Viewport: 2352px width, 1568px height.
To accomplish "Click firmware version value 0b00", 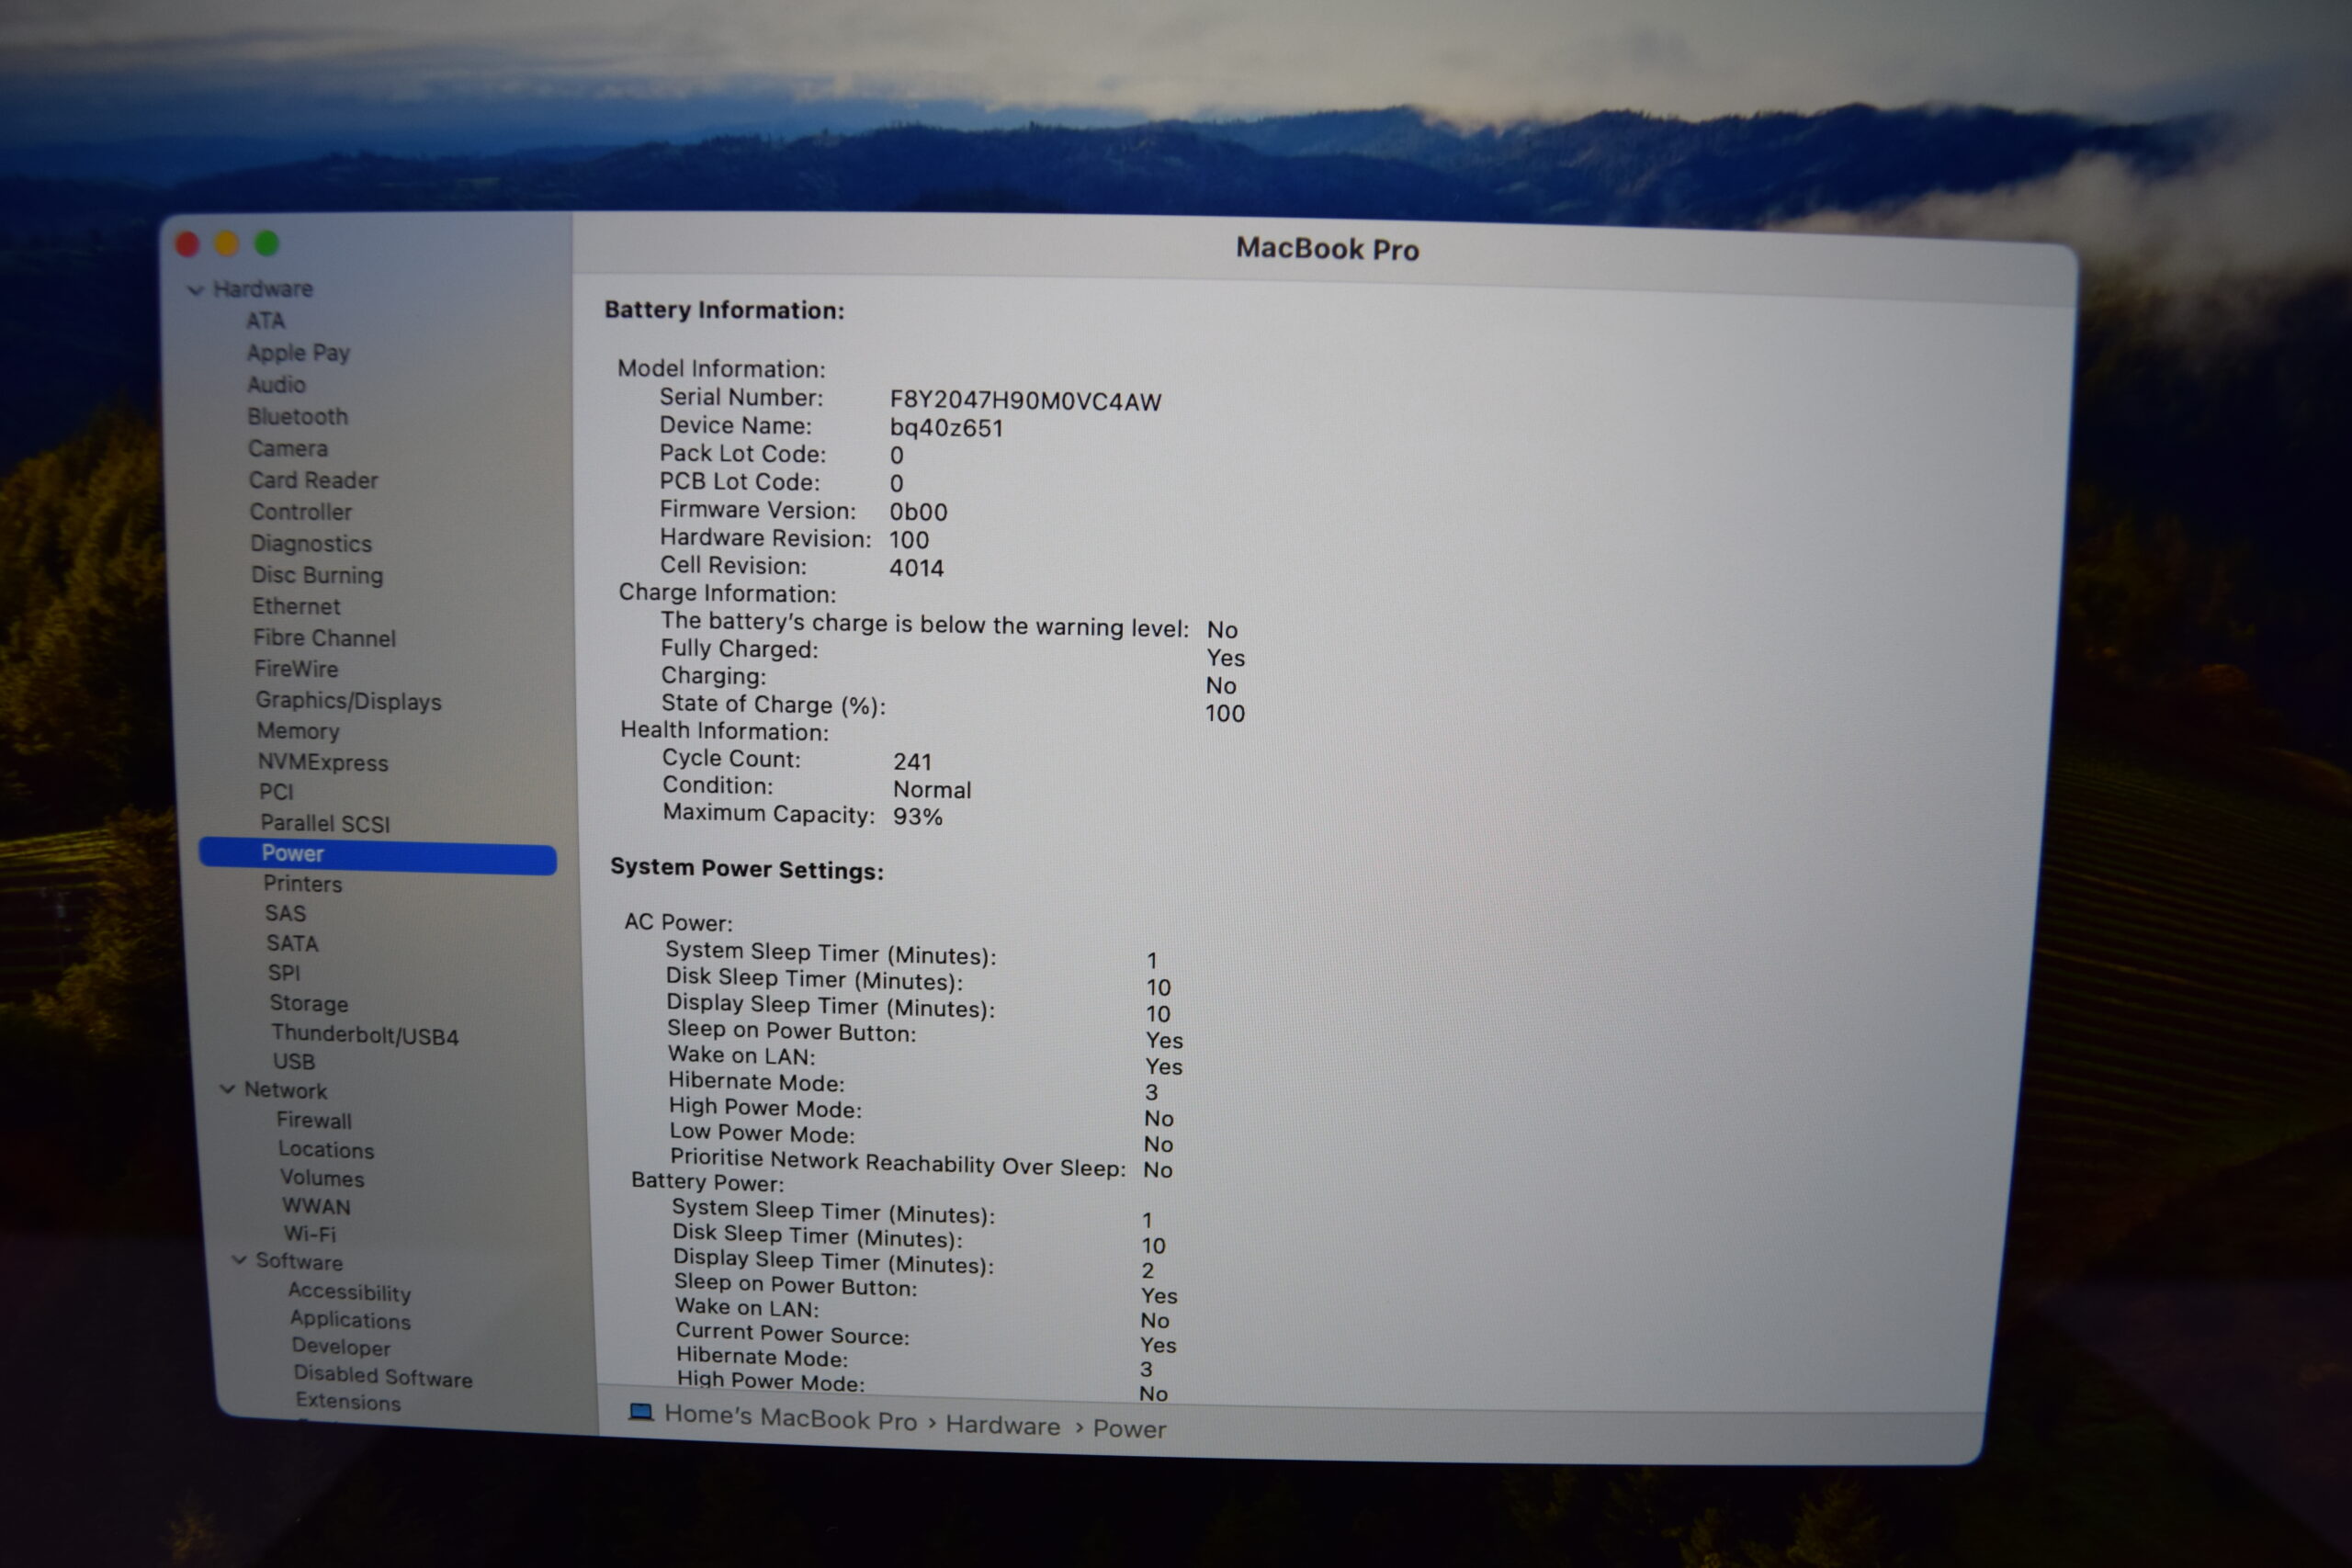I will coord(918,512).
